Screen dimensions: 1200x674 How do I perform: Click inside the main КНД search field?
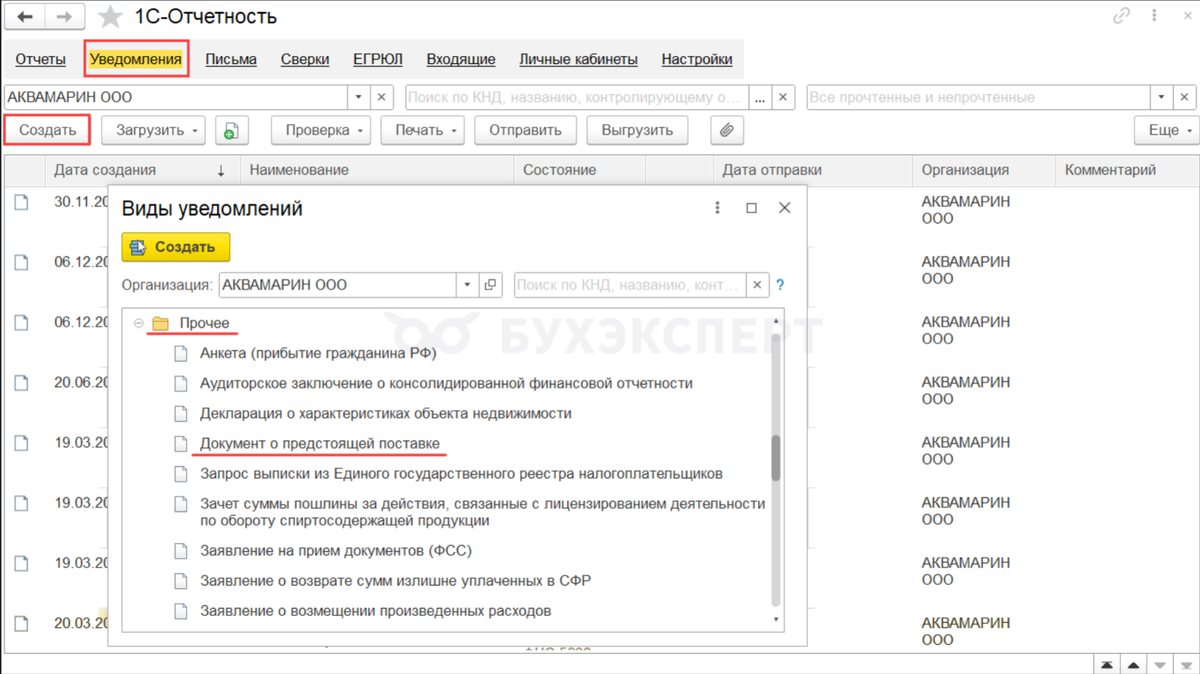click(577, 98)
